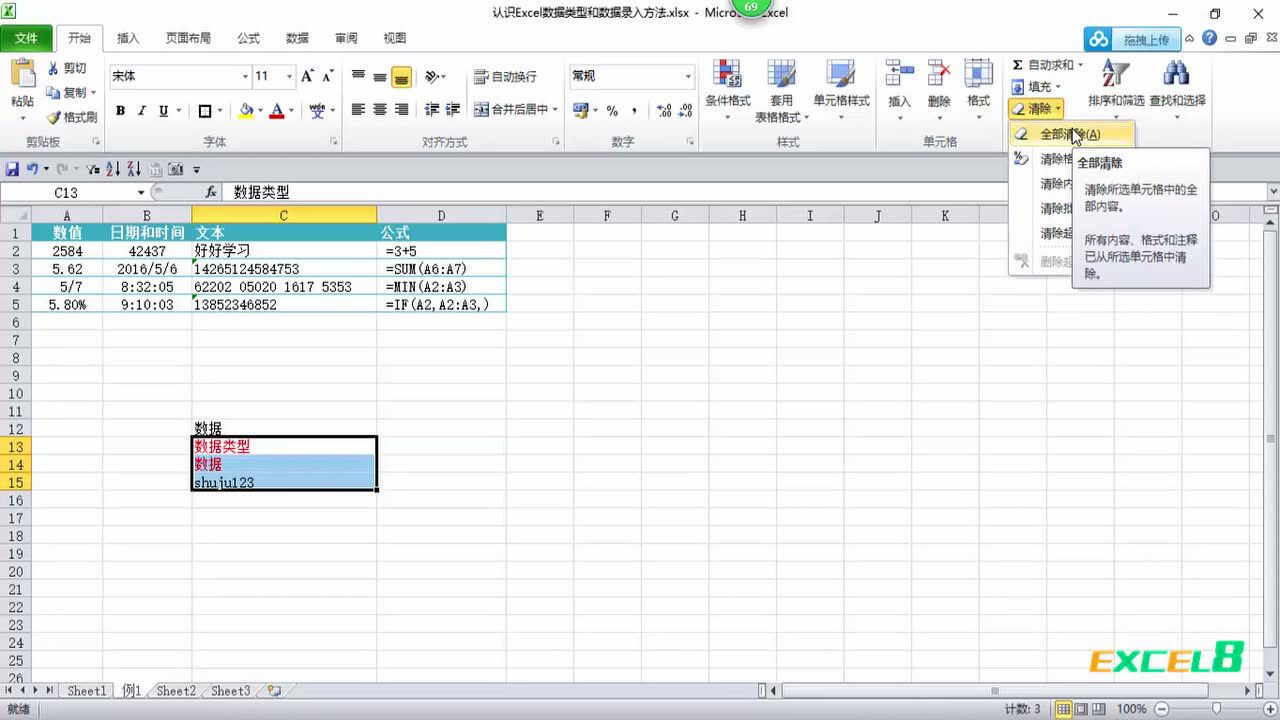
Task: Click the Insert cells (插入) icon
Action: tap(900, 74)
